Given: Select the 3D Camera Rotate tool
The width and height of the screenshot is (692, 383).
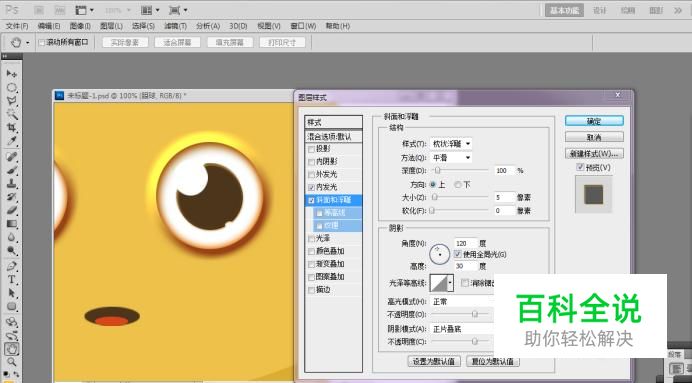Looking at the screenshot, I should point(11,335).
